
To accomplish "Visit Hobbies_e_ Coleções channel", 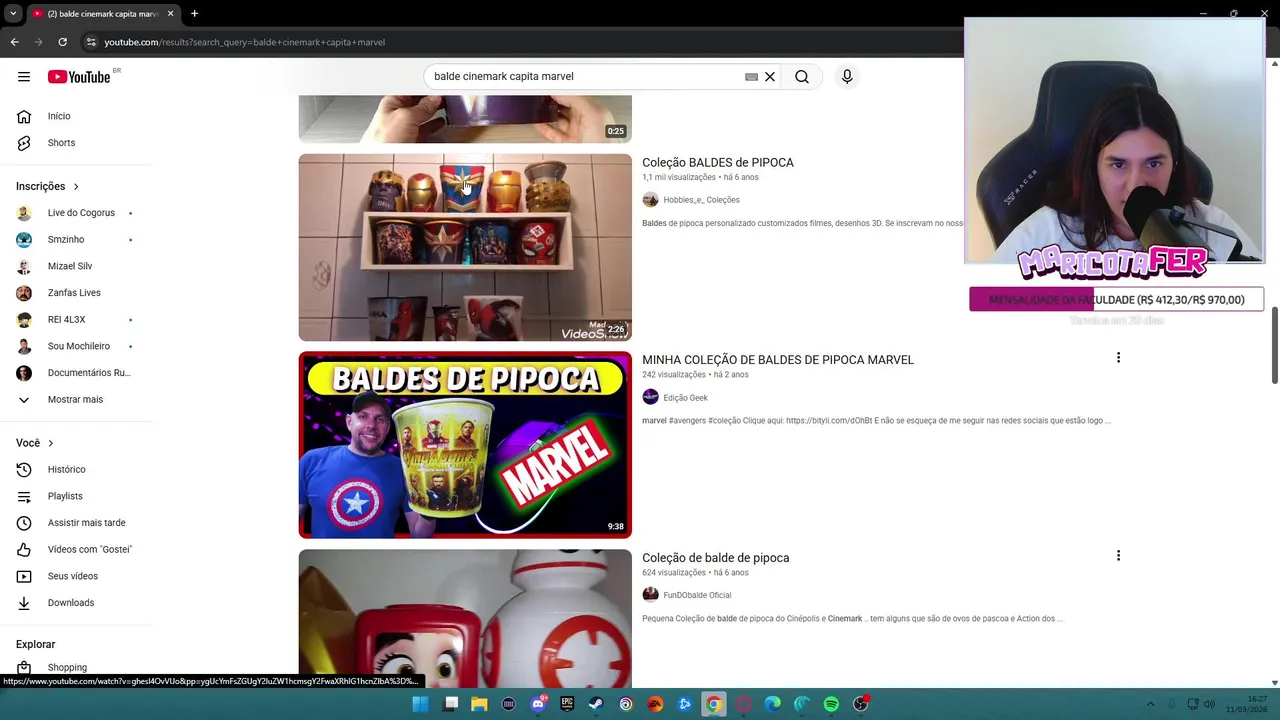I will tap(701, 200).
